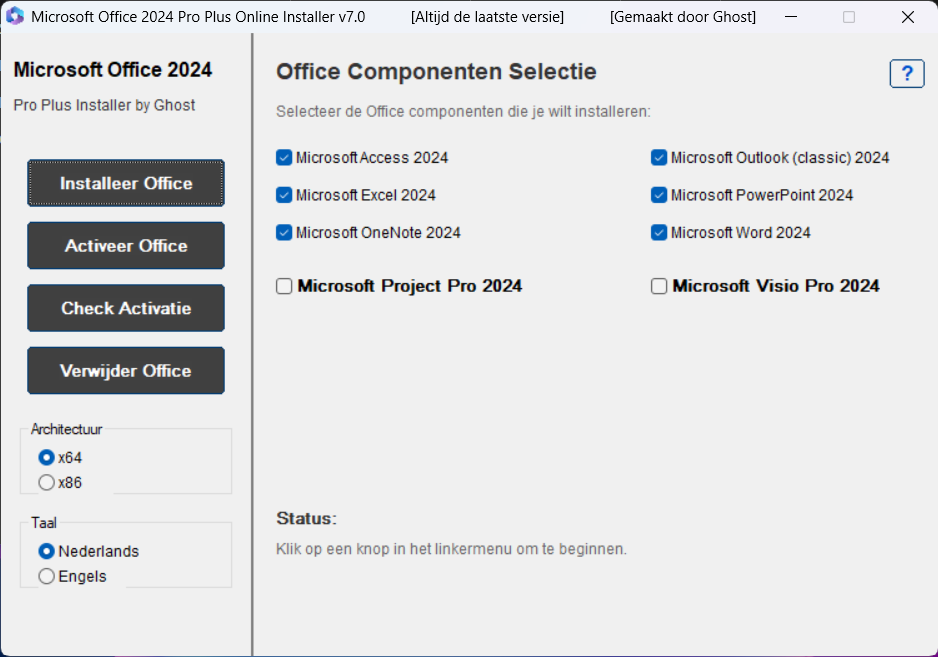Click the Installeer Office button
The image size is (938, 657).
click(x=126, y=183)
